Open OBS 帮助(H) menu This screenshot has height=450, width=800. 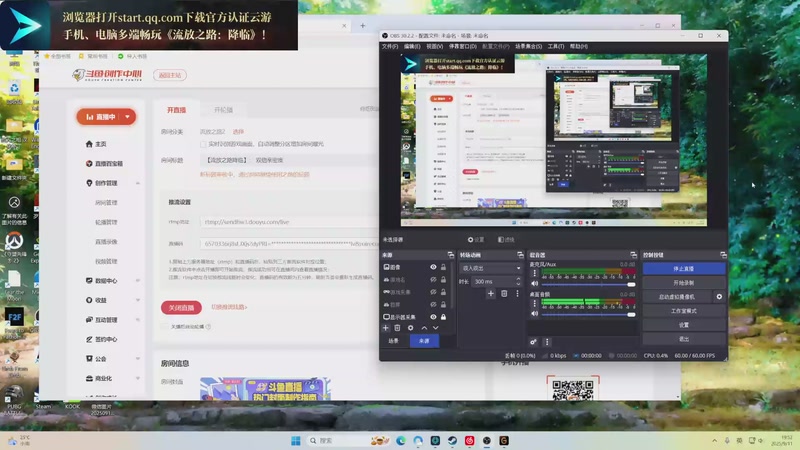[x=578, y=46]
